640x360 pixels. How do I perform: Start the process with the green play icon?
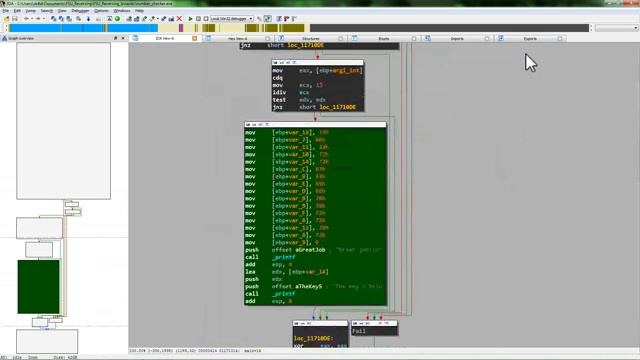pyautogui.click(x=190, y=19)
